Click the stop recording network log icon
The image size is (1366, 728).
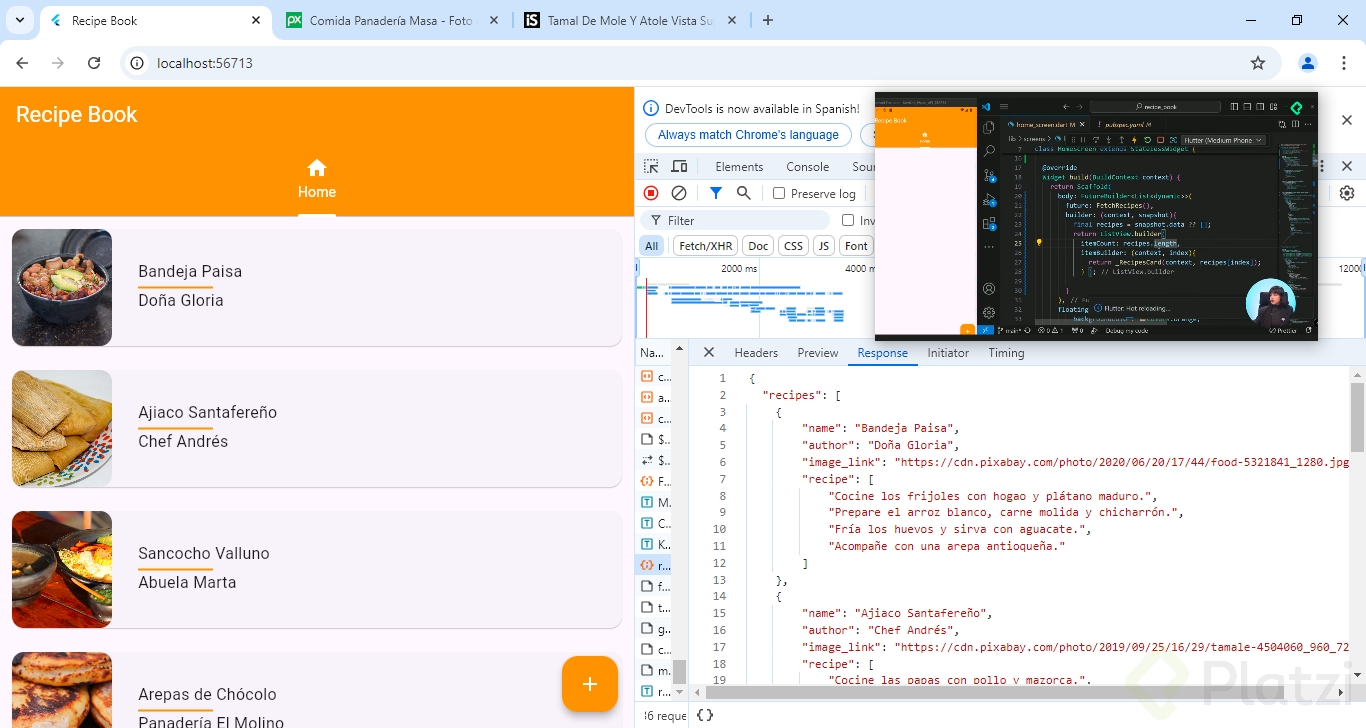point(651,193)
